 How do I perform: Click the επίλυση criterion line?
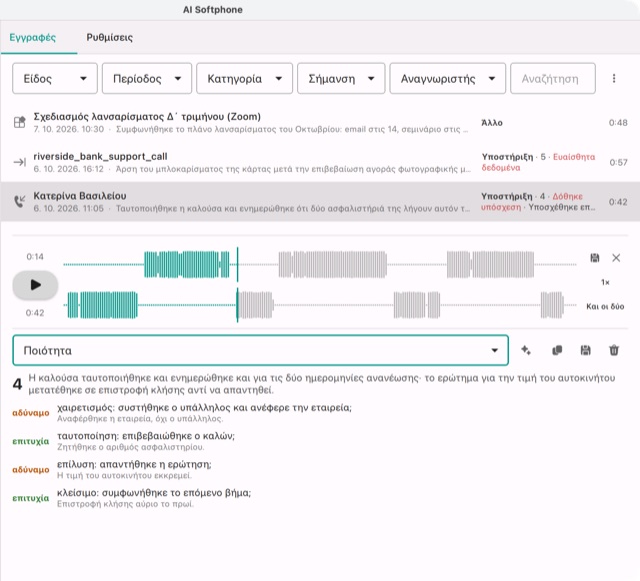coord(134,464)
